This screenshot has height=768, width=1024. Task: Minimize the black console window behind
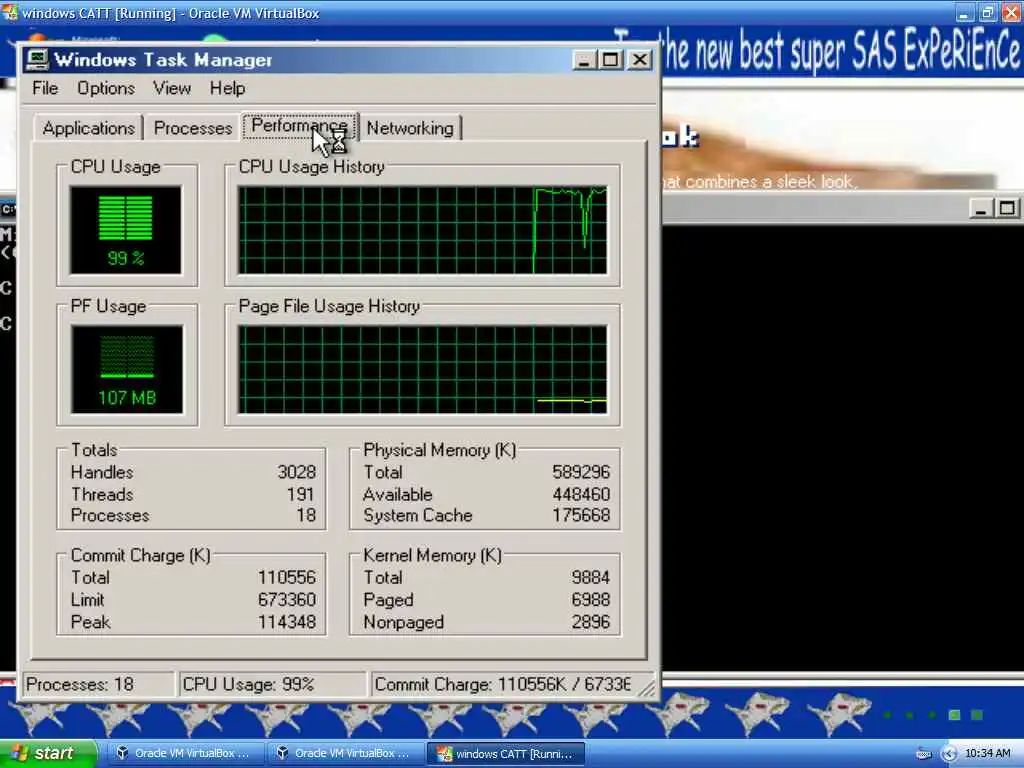pos(980,209)
